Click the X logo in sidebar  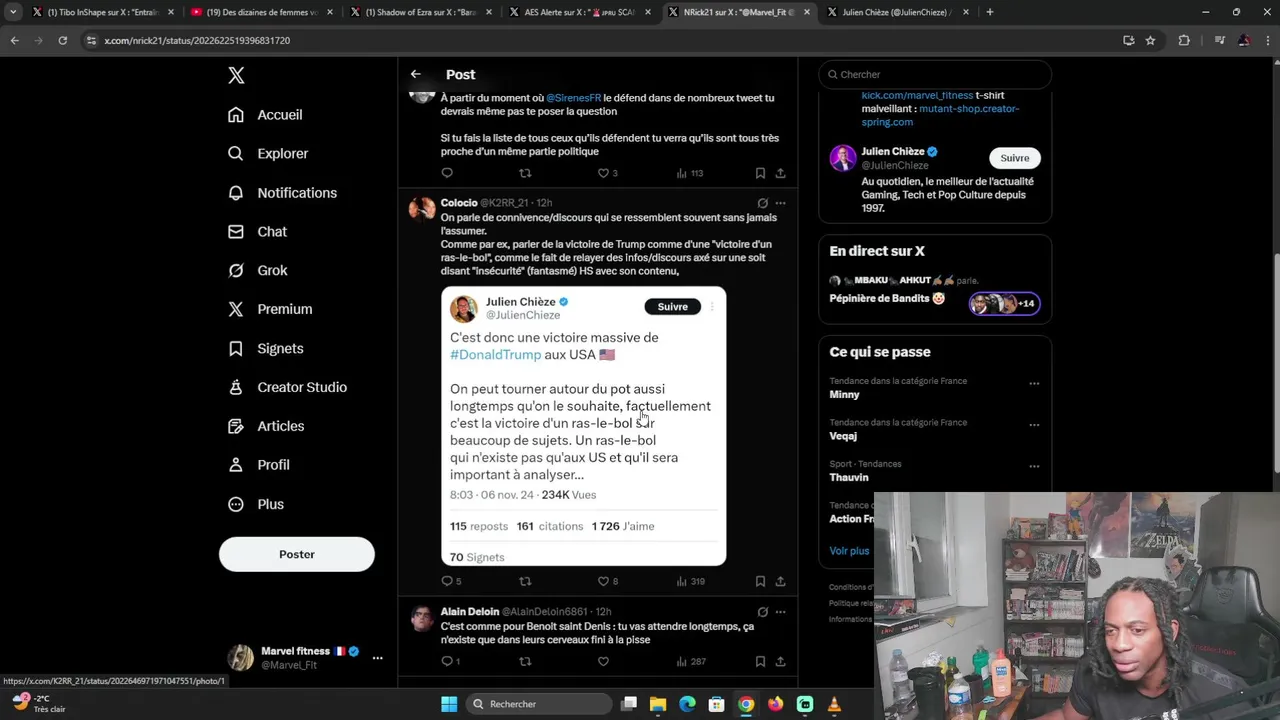click(x=236, y=76)
